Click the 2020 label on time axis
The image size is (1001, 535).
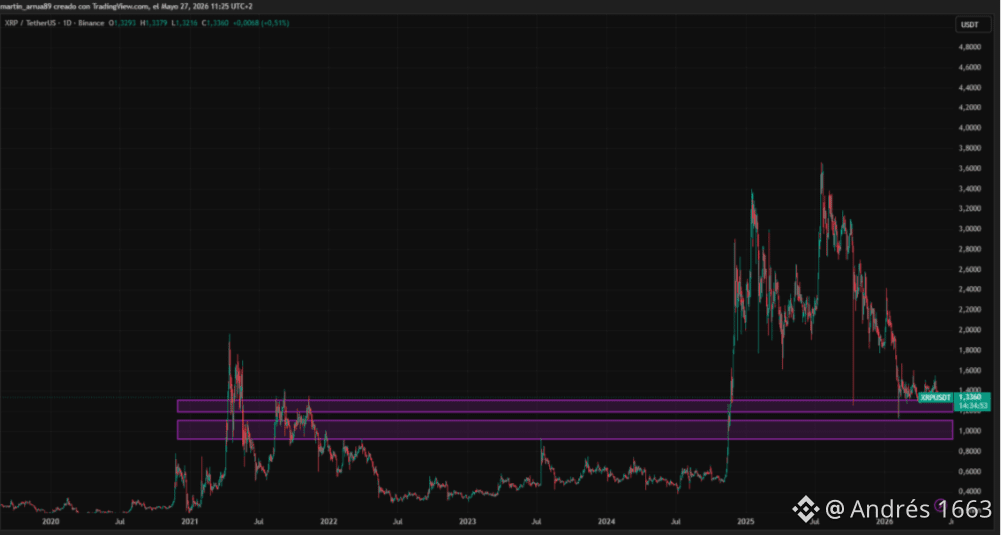(50, 522)
